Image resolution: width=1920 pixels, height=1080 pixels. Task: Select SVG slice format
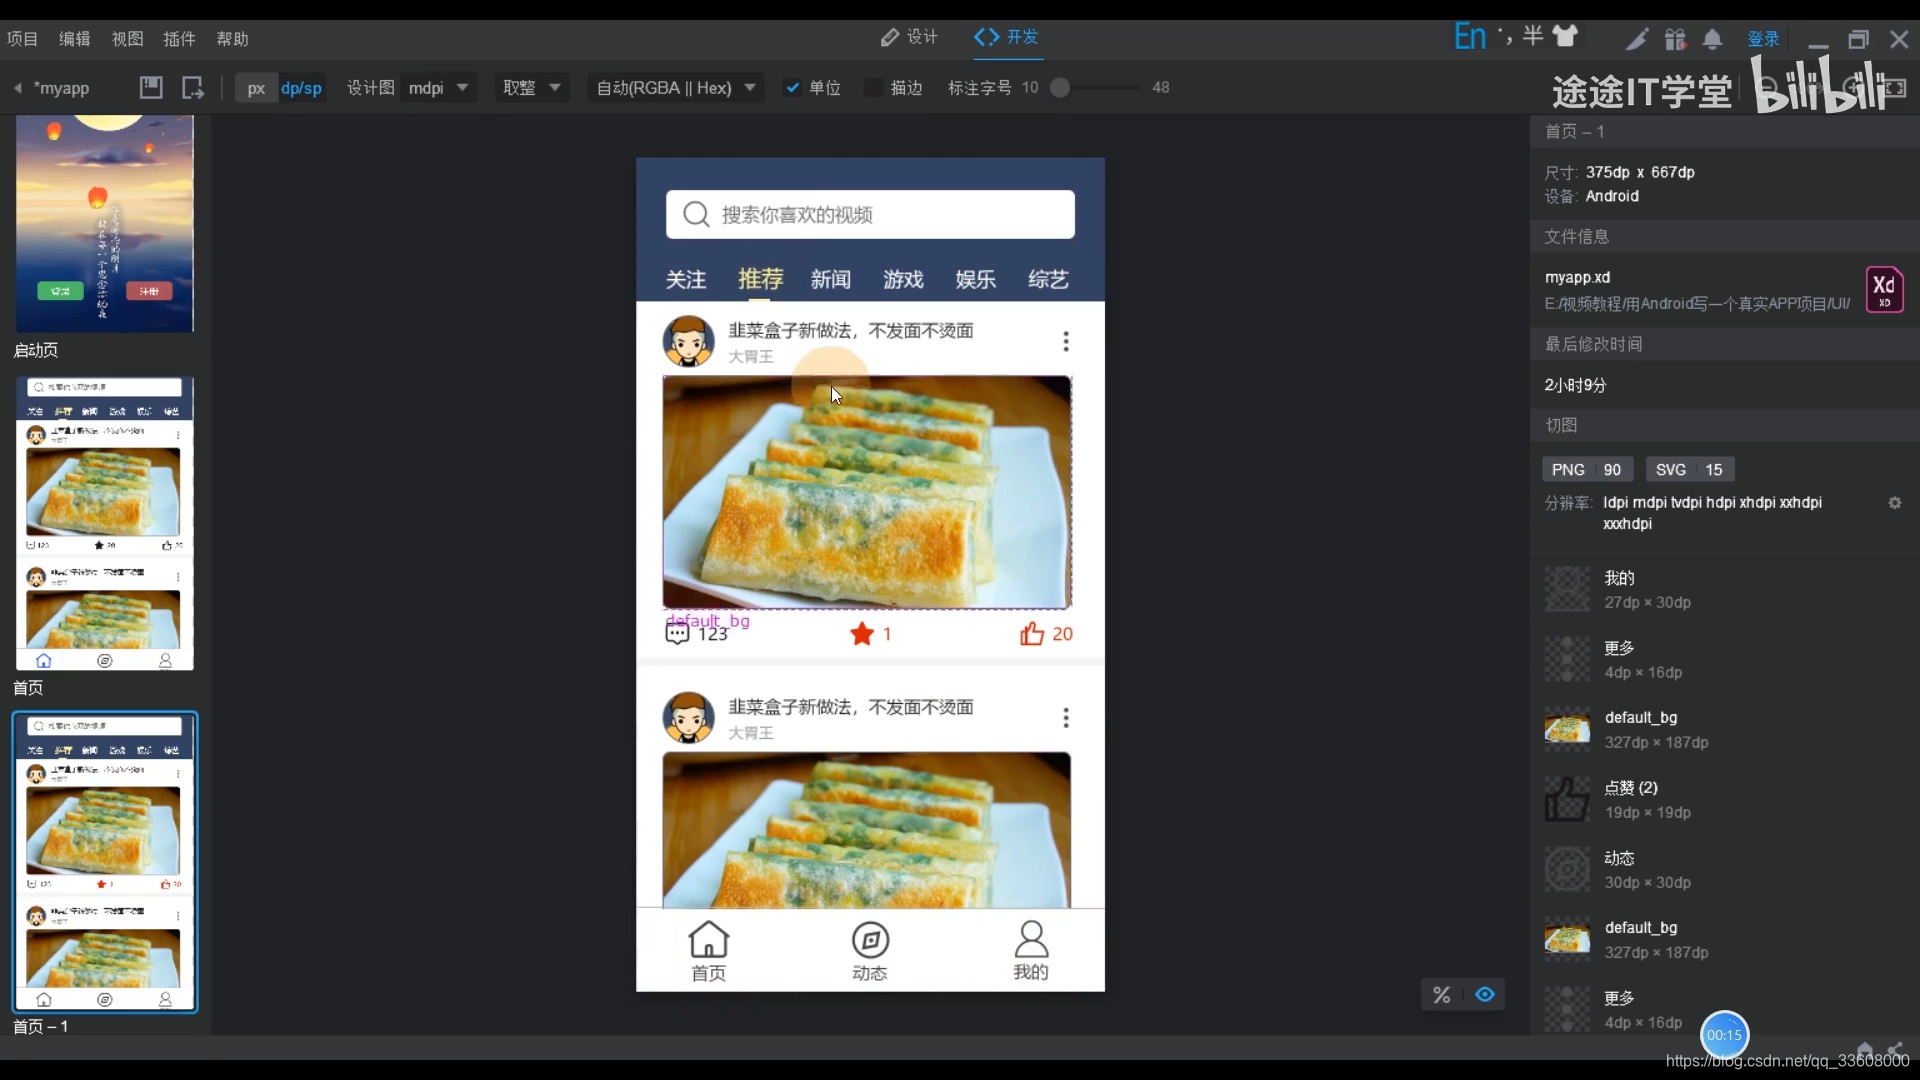1689,470
